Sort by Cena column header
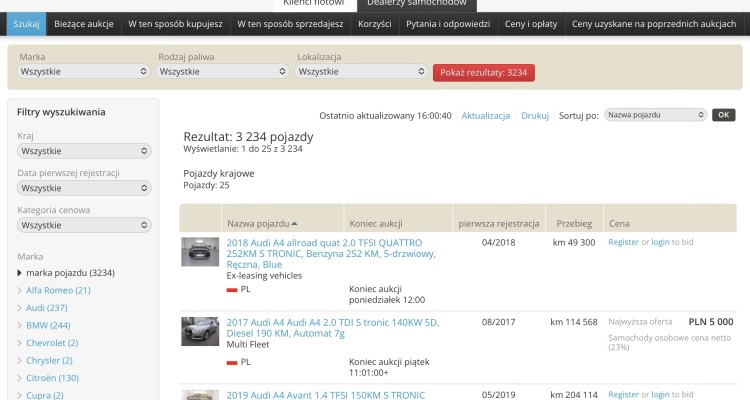This screenshot has width=750, height=400. point(619,223)
